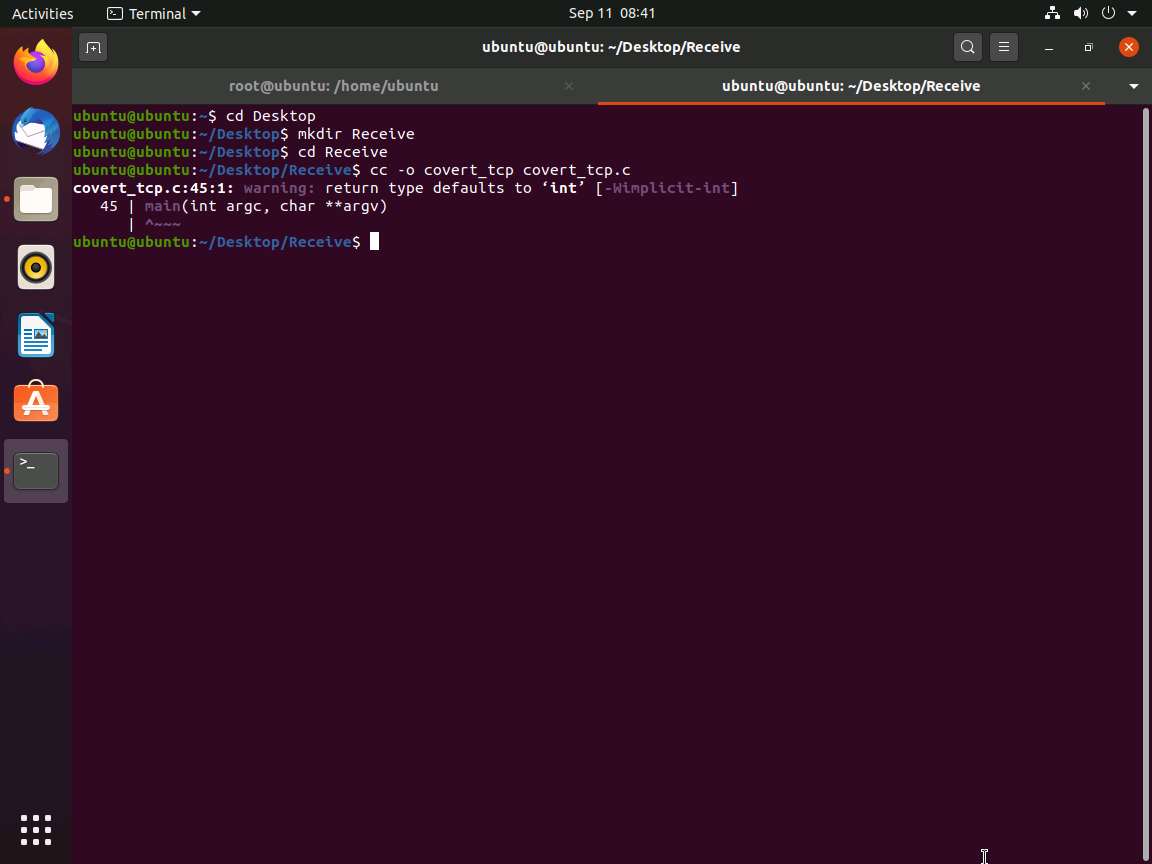Click the 'covert_tcp.c:45:1:' warning location
Screen dimensions: 1152x864
point(154,188)
